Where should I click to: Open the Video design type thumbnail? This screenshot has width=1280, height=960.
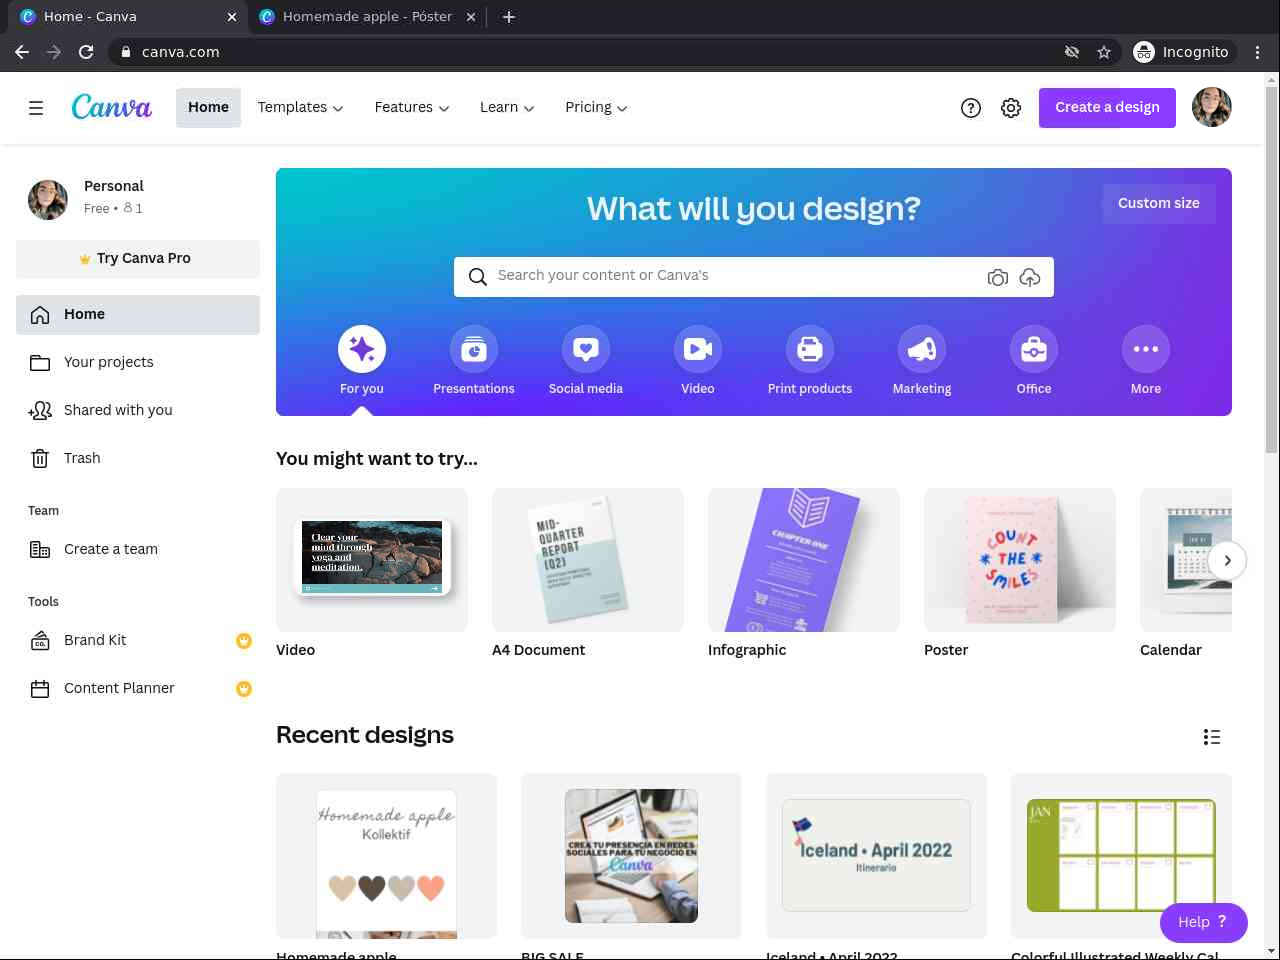(x=372, y=560)
